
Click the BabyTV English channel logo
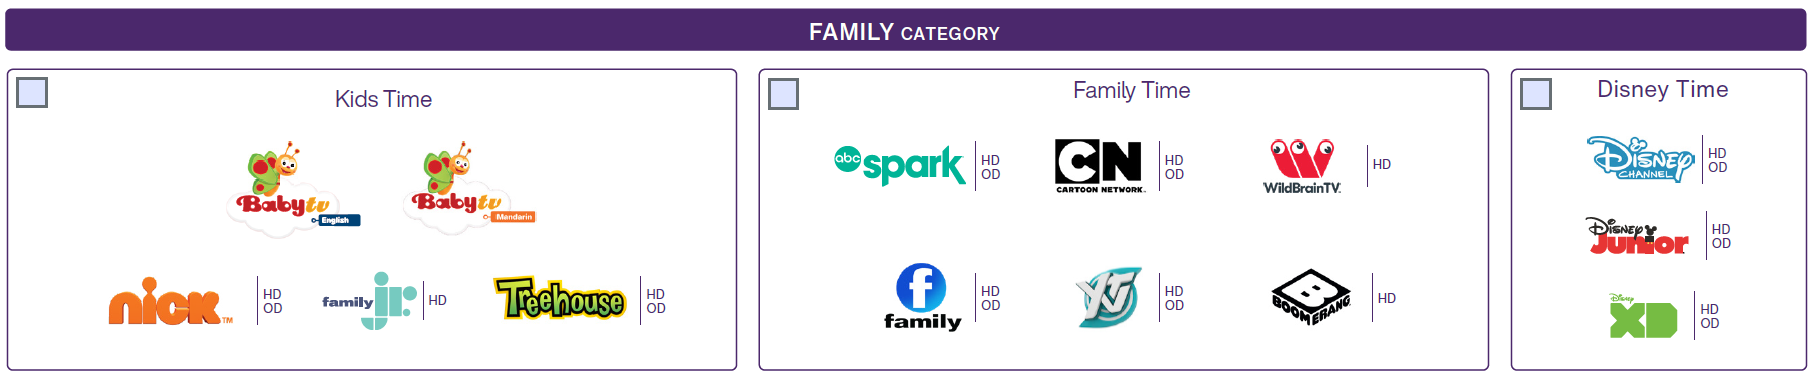pyautogui.click(x=294, y=189)
